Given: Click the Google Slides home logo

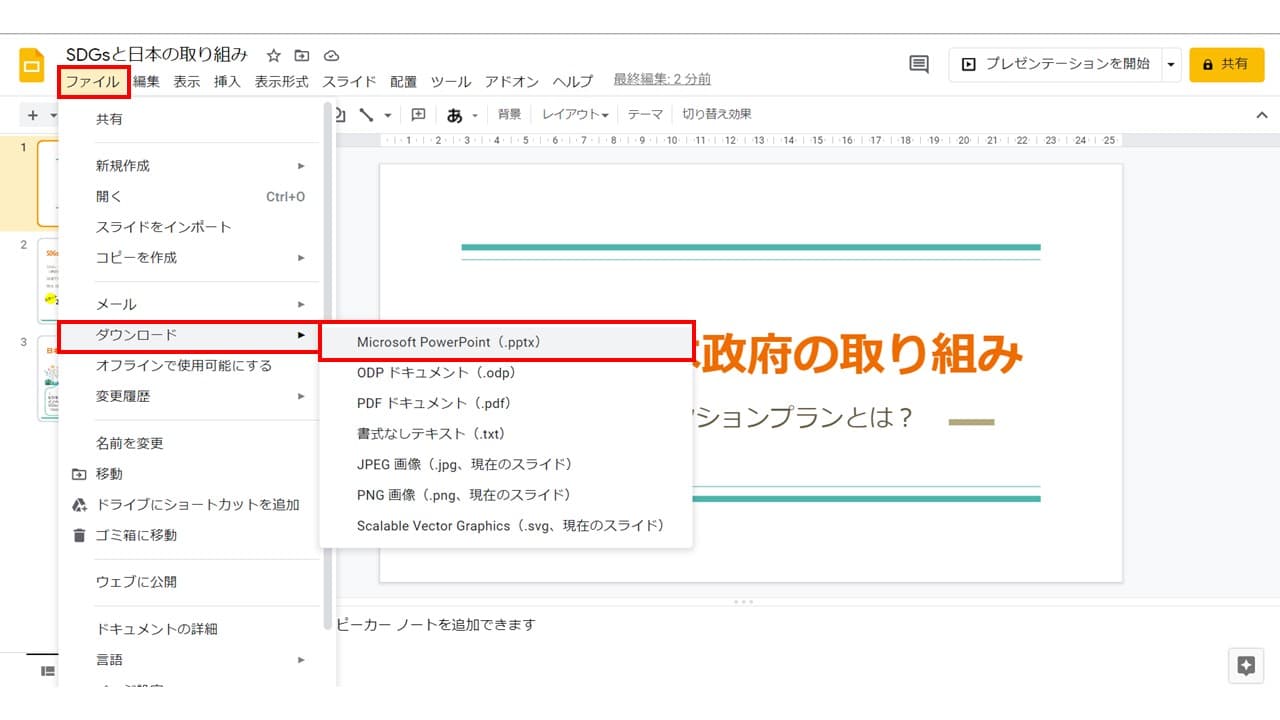Looking at the screenshot, I should (x=32, y=66).
